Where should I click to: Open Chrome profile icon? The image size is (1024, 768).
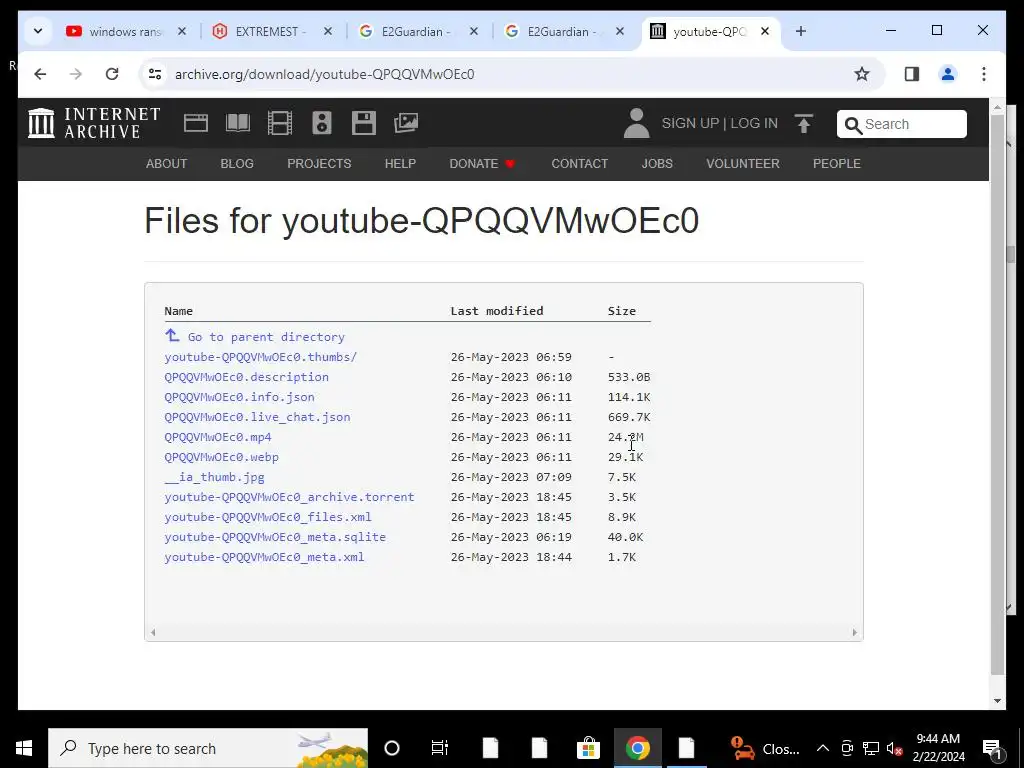948,74
